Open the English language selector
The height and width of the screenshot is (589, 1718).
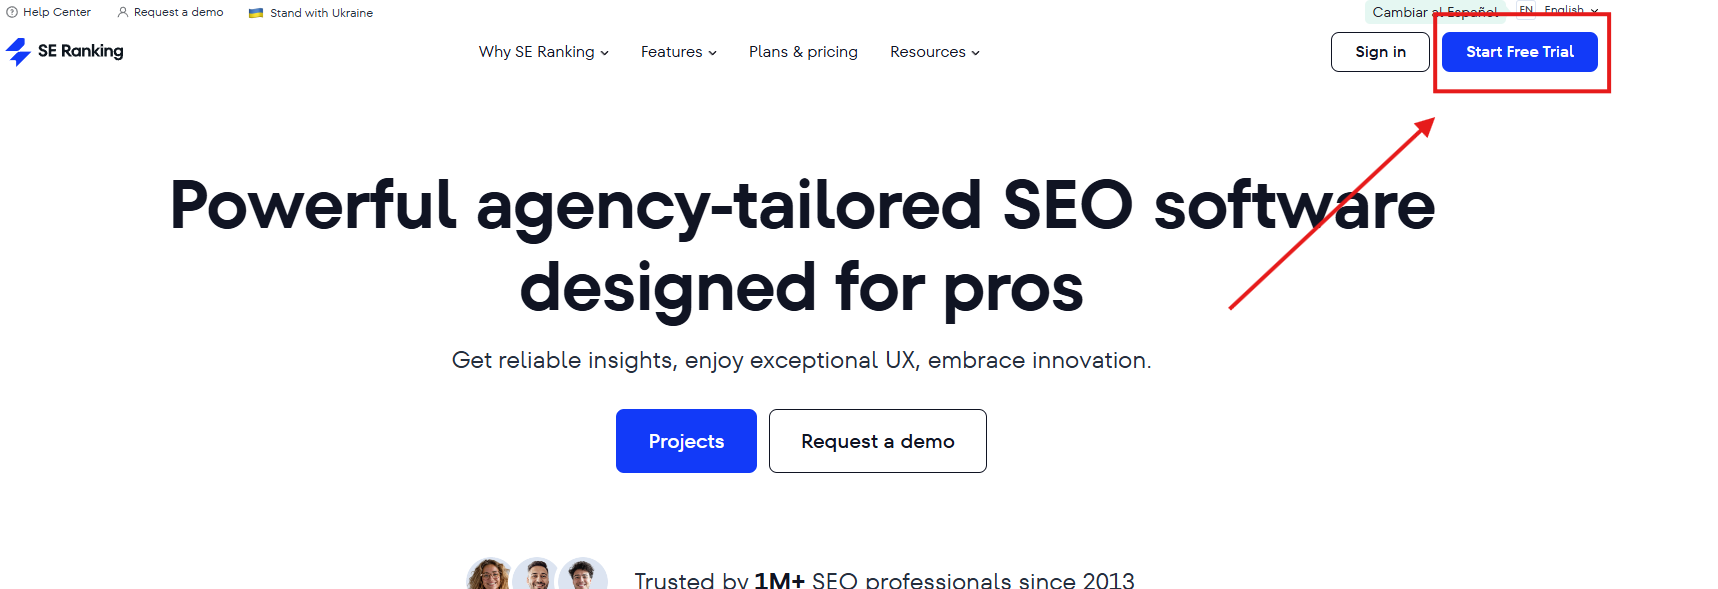pyautogui.click(x=1570, y=10)
